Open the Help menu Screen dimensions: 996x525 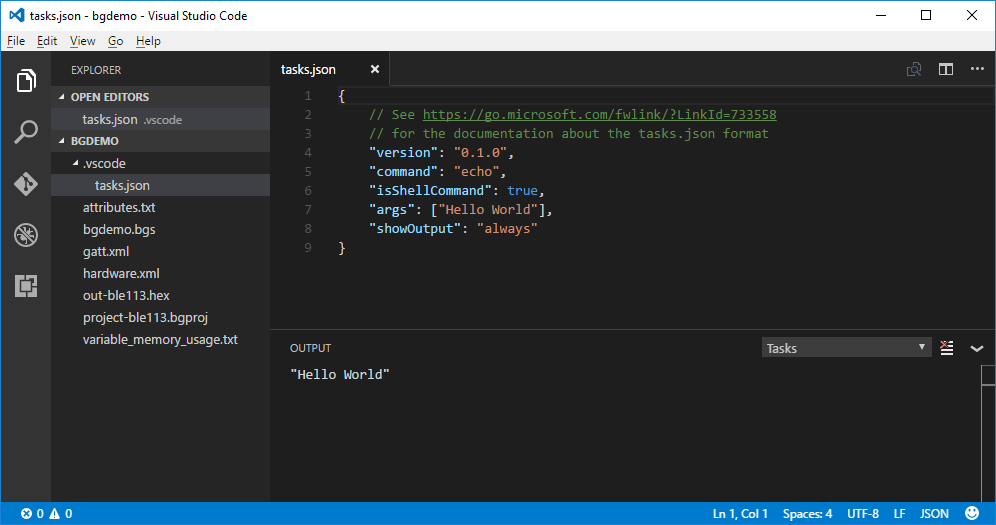coord(148,41)
